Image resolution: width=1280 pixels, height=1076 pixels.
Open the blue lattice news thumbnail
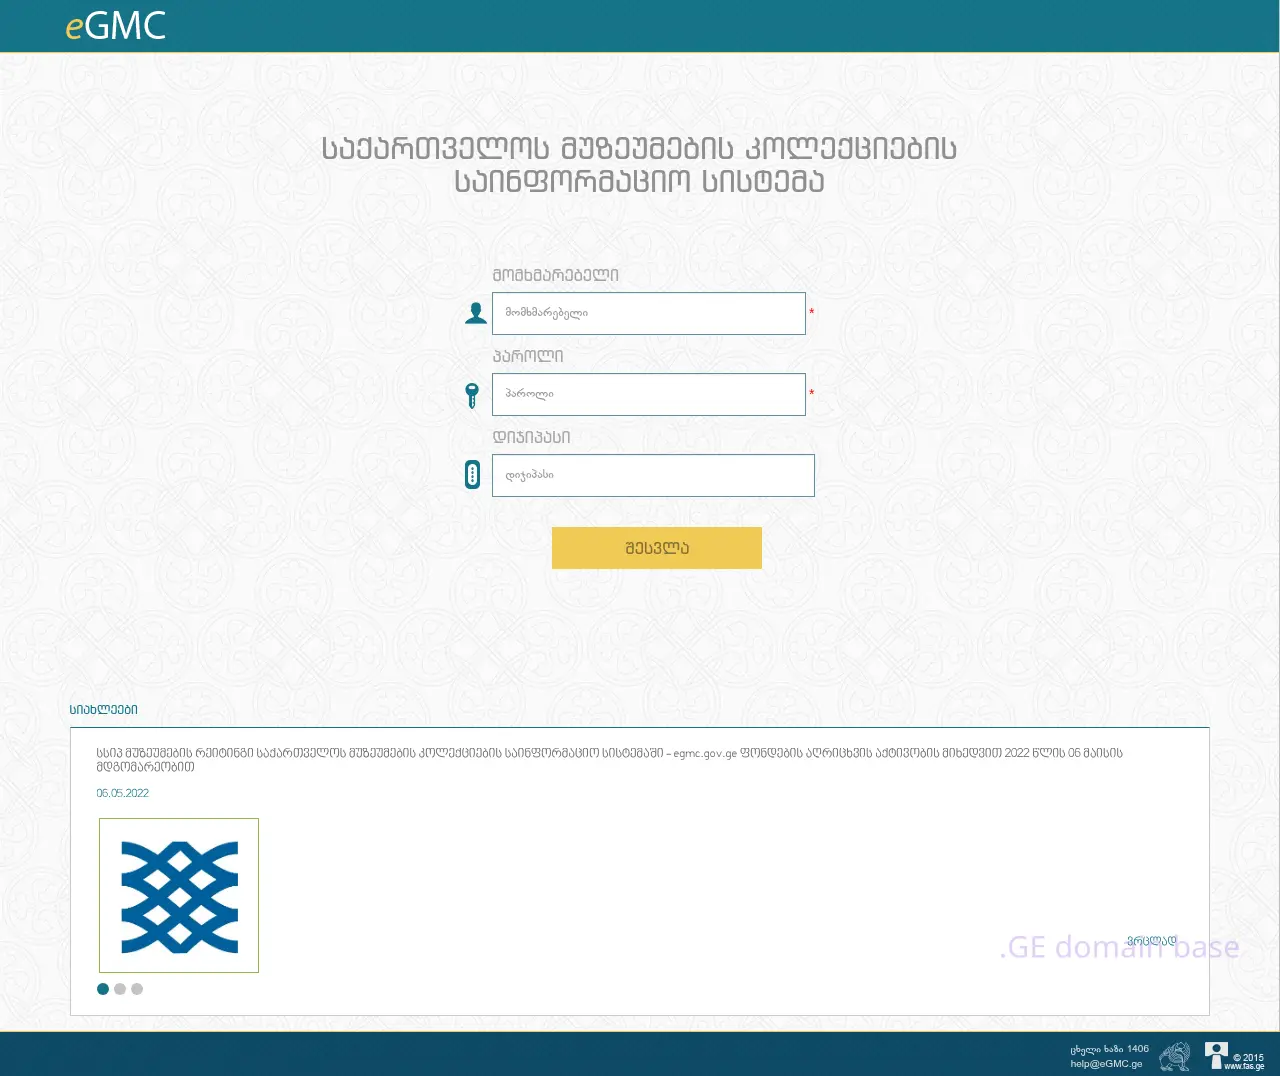click(179, 895)
